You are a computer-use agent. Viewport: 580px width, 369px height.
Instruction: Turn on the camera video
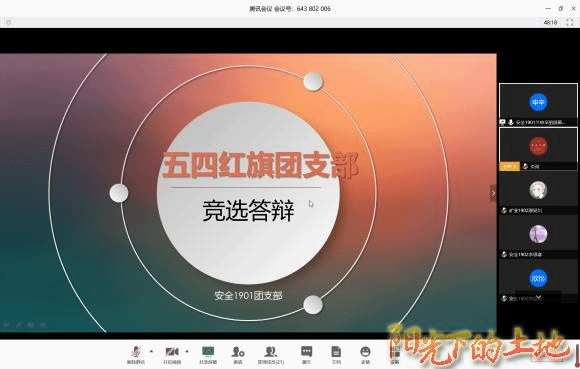172,355
